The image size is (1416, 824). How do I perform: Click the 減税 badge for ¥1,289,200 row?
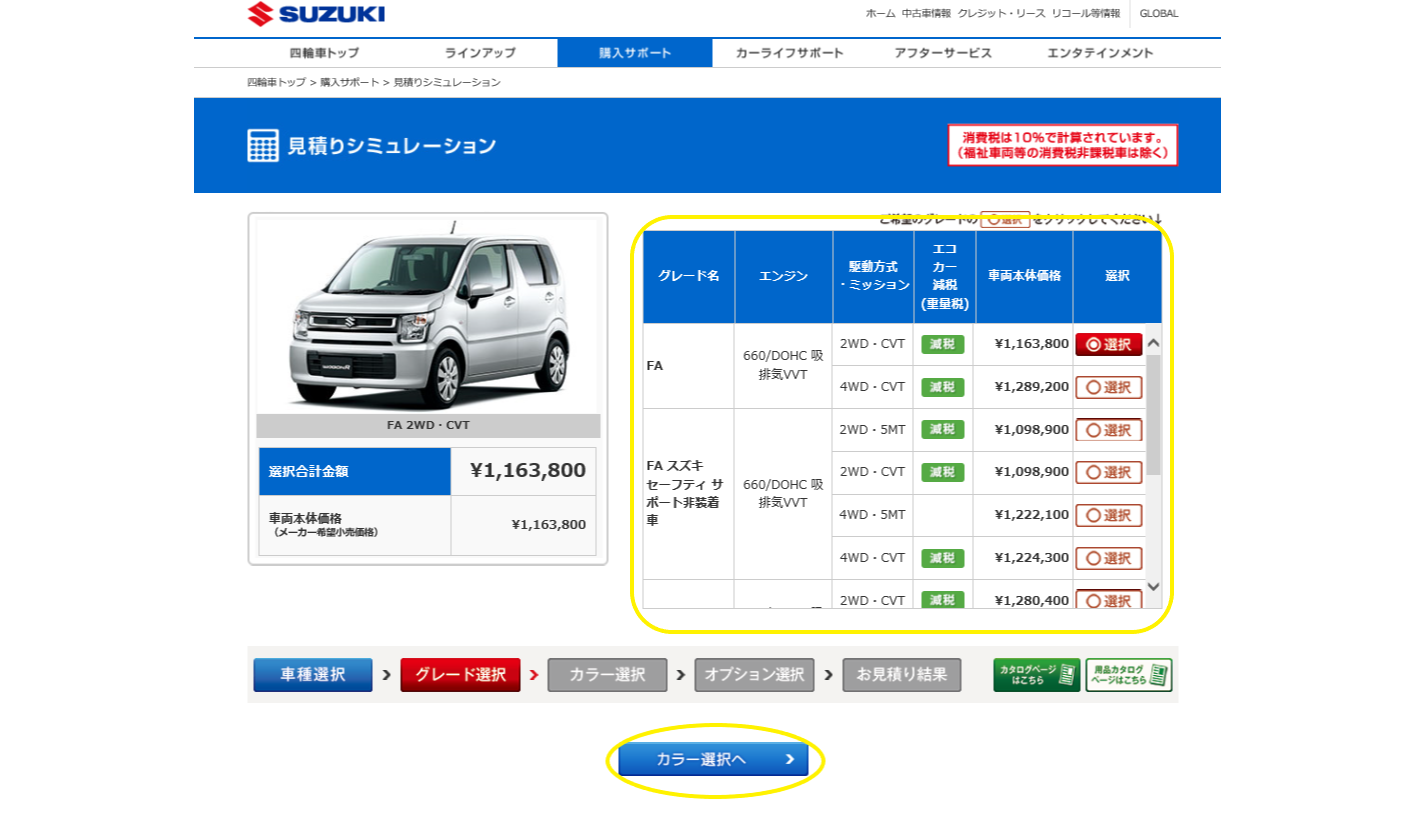click(x=943, y=387)
